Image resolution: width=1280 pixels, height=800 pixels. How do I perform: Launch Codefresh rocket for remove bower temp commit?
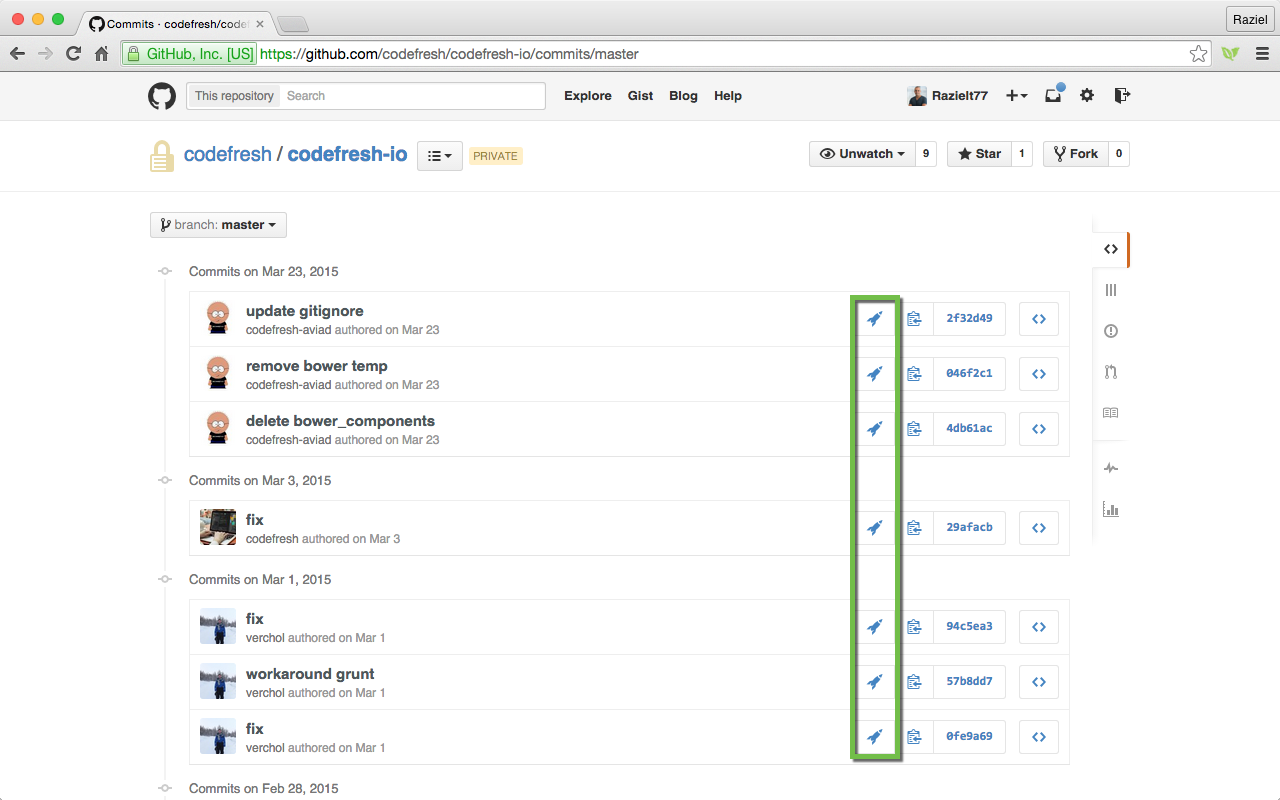tap(875, 374)
